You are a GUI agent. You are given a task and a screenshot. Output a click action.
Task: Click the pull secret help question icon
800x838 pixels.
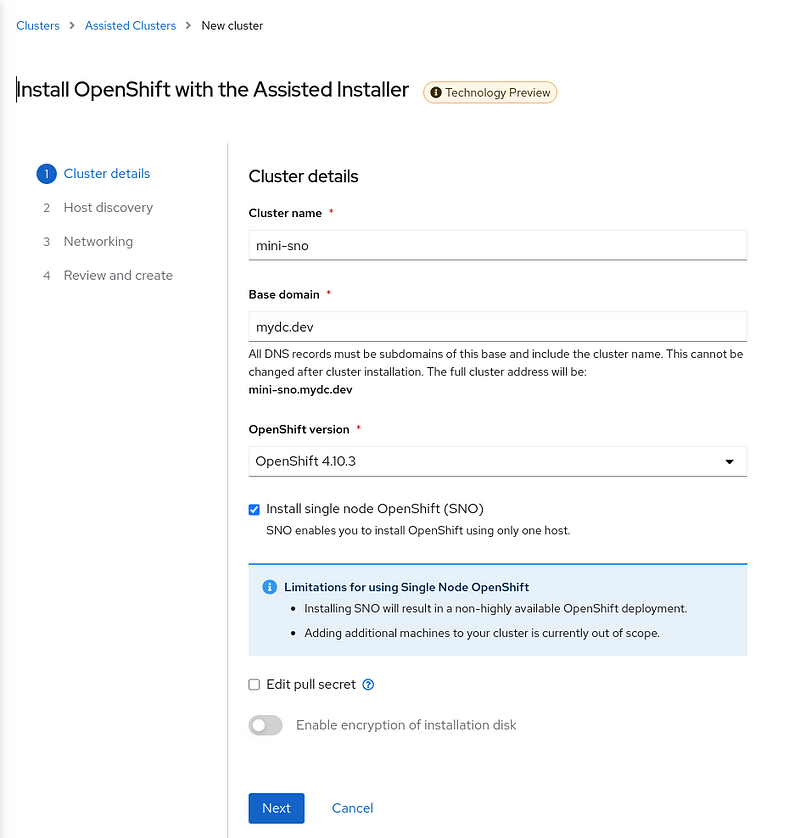click(x=368, y=685)
